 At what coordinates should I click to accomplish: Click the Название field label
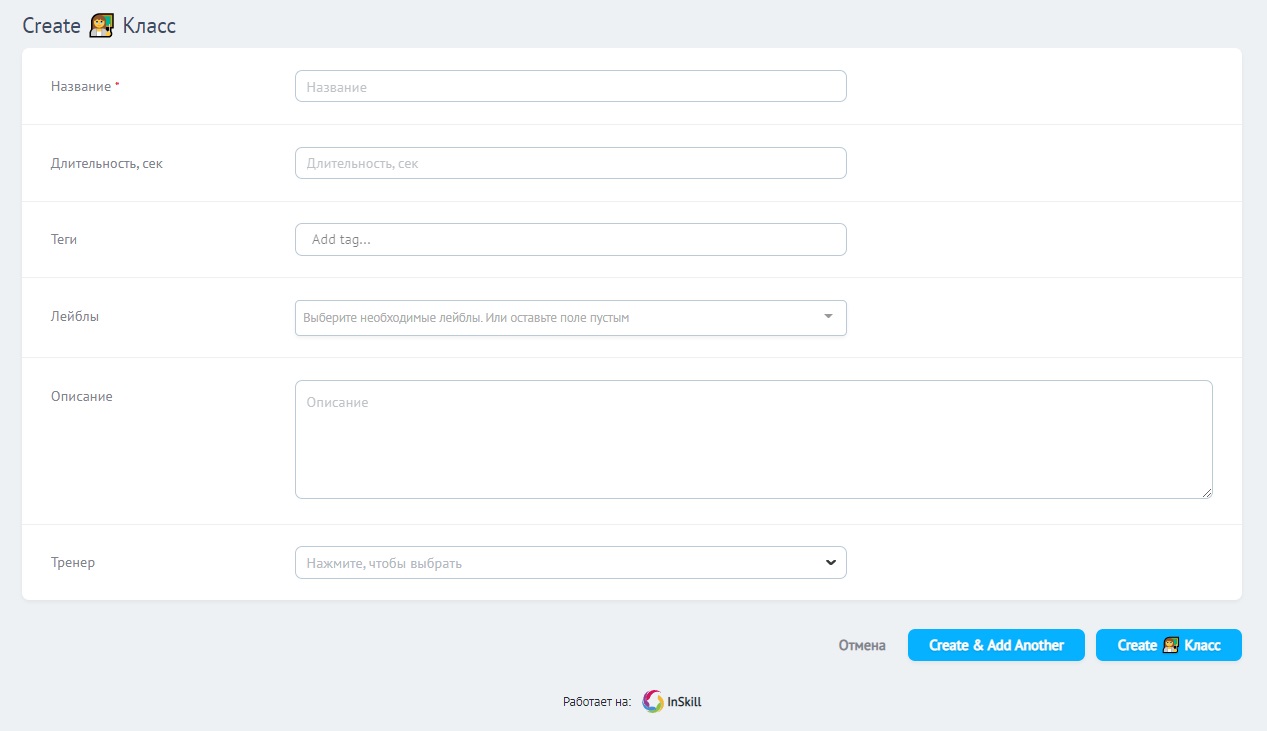[x=81, y=87]
